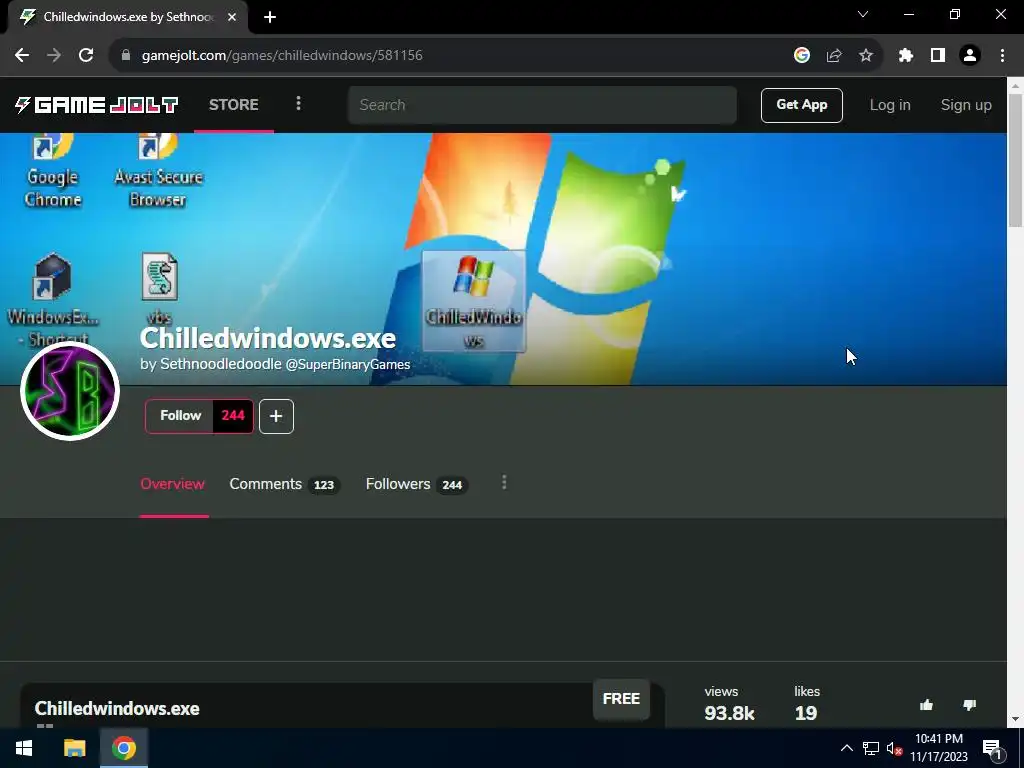Click the Get App button
This screenshot has width=1024, height=768.
(x=801, y=105)
